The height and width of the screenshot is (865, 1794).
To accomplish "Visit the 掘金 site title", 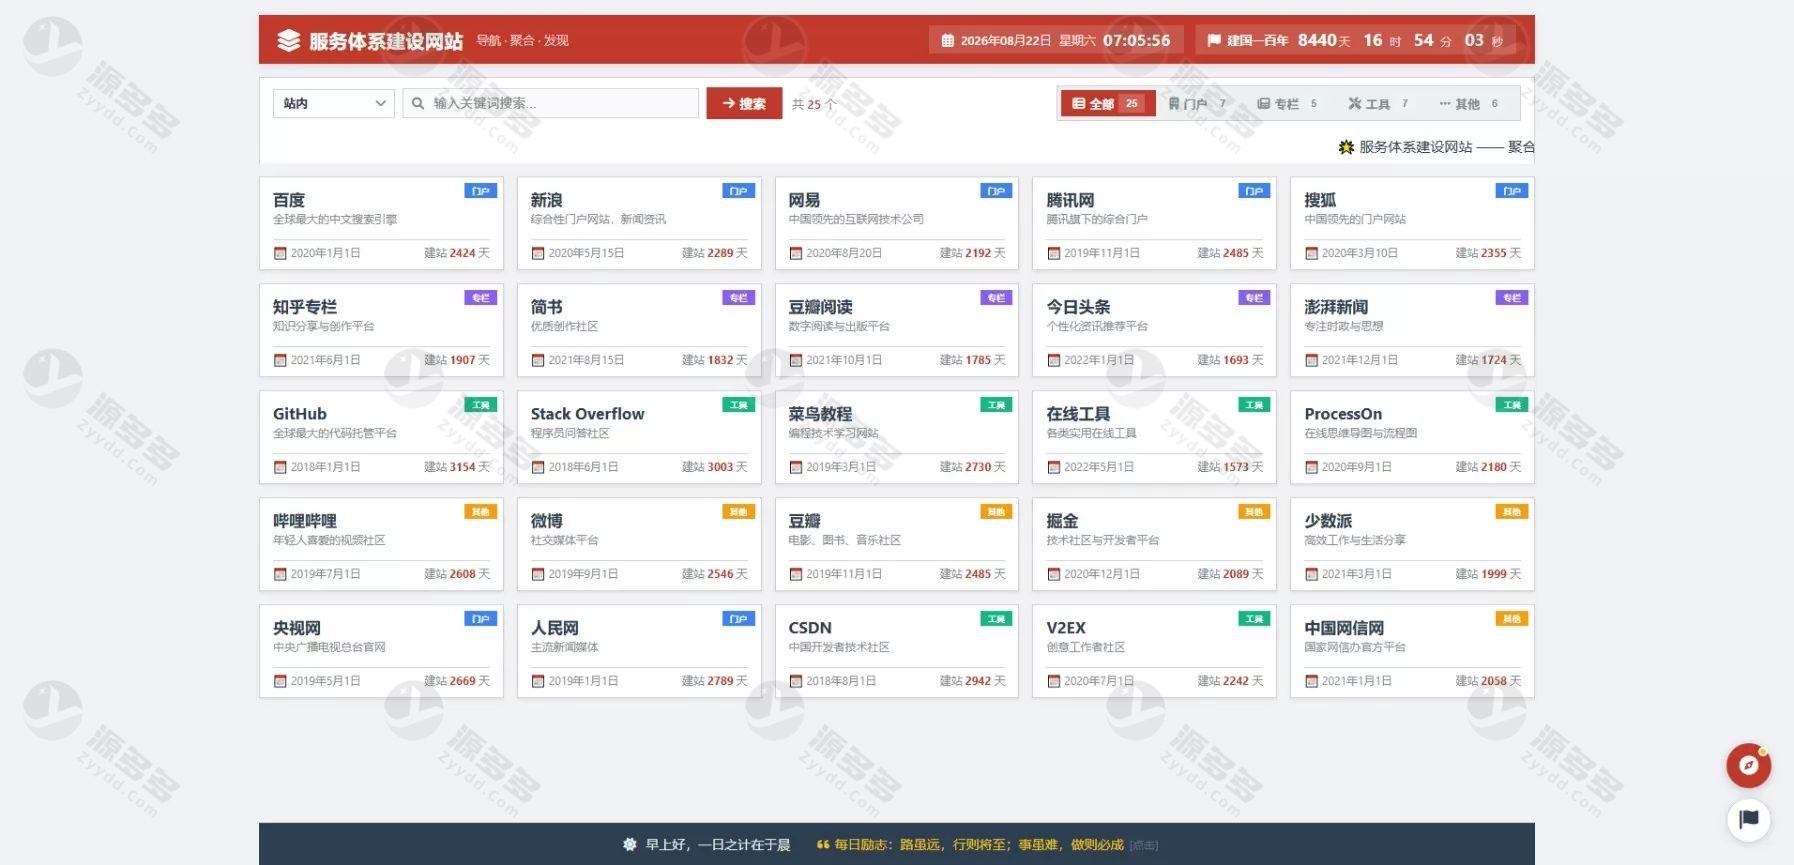I will pos(1062,521).
